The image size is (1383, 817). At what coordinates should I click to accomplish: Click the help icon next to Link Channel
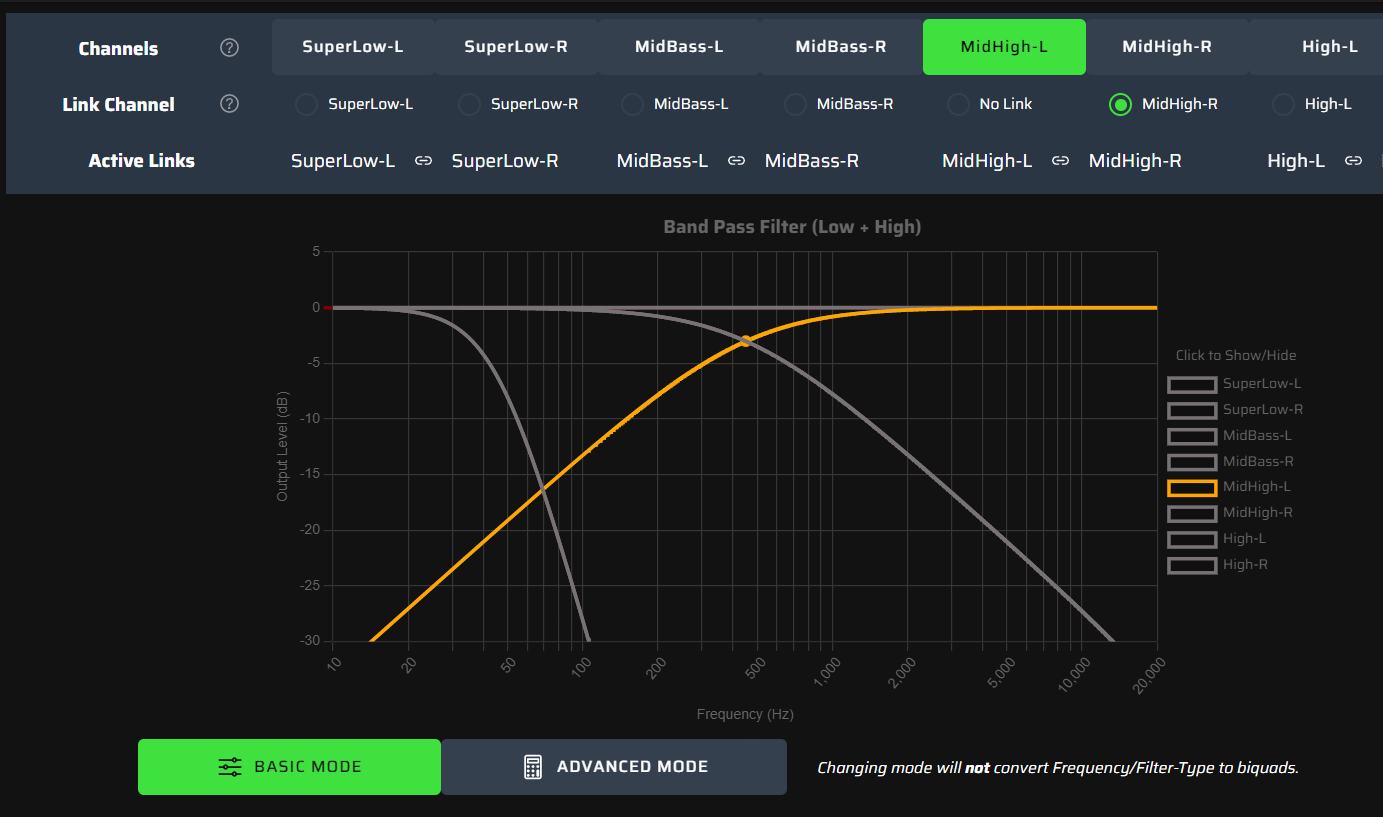(229, 104)
